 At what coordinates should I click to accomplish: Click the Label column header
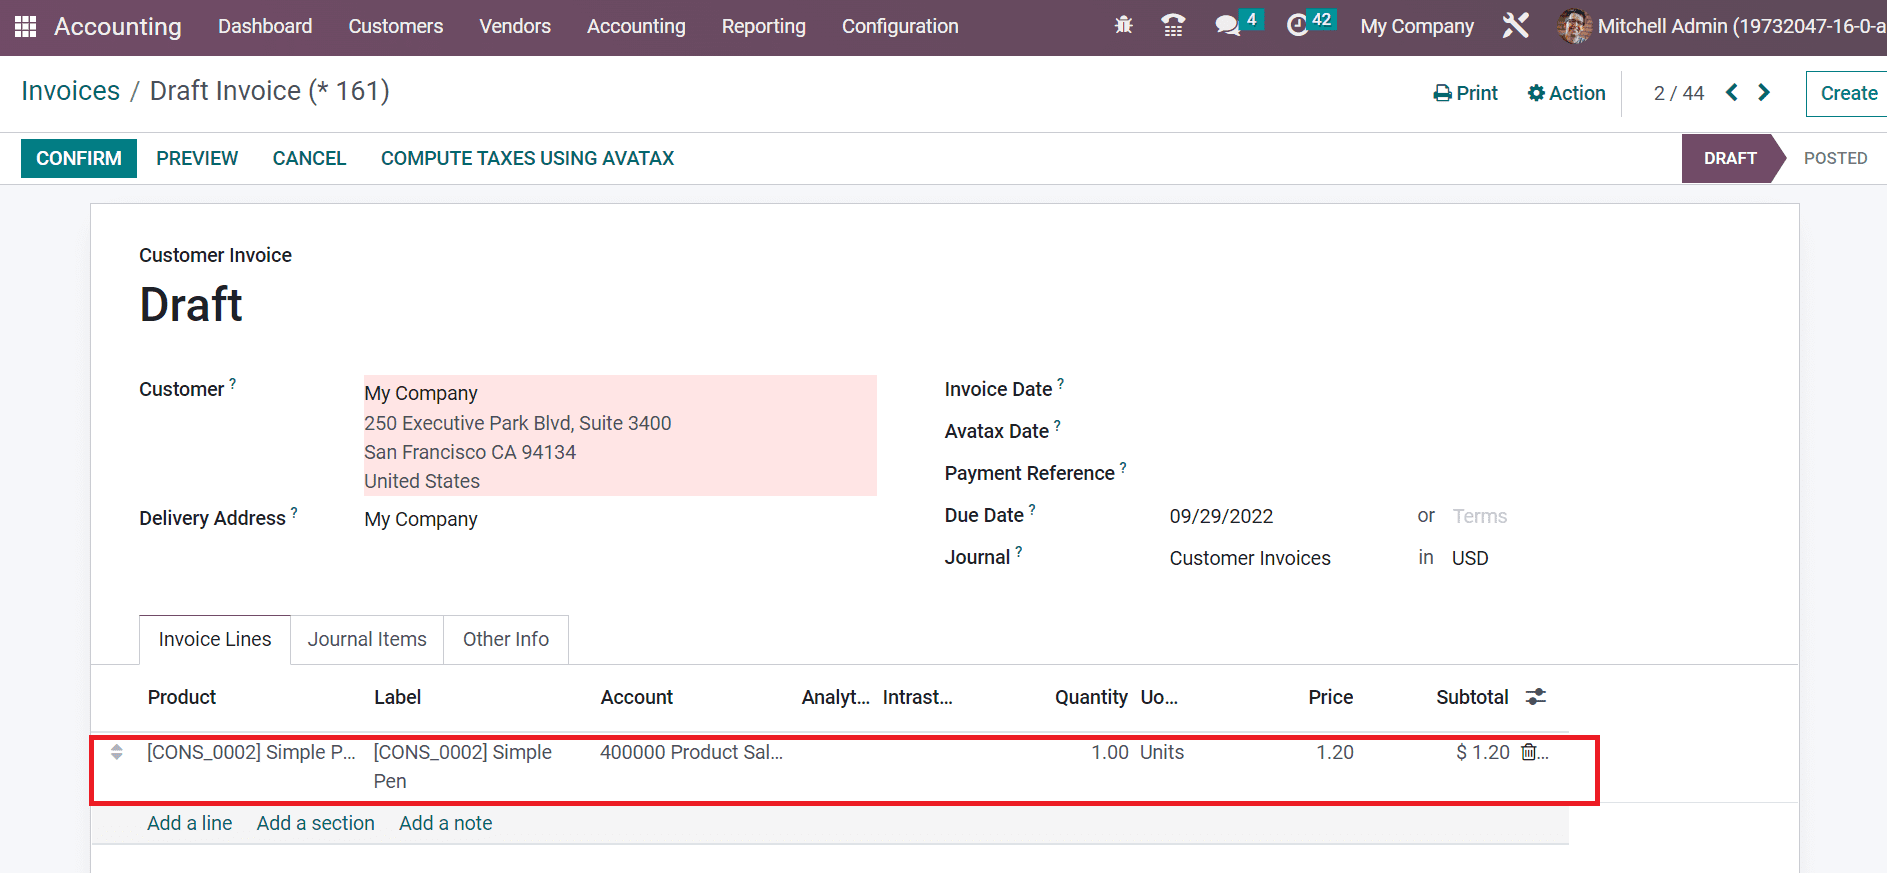[x=397, y=697]
